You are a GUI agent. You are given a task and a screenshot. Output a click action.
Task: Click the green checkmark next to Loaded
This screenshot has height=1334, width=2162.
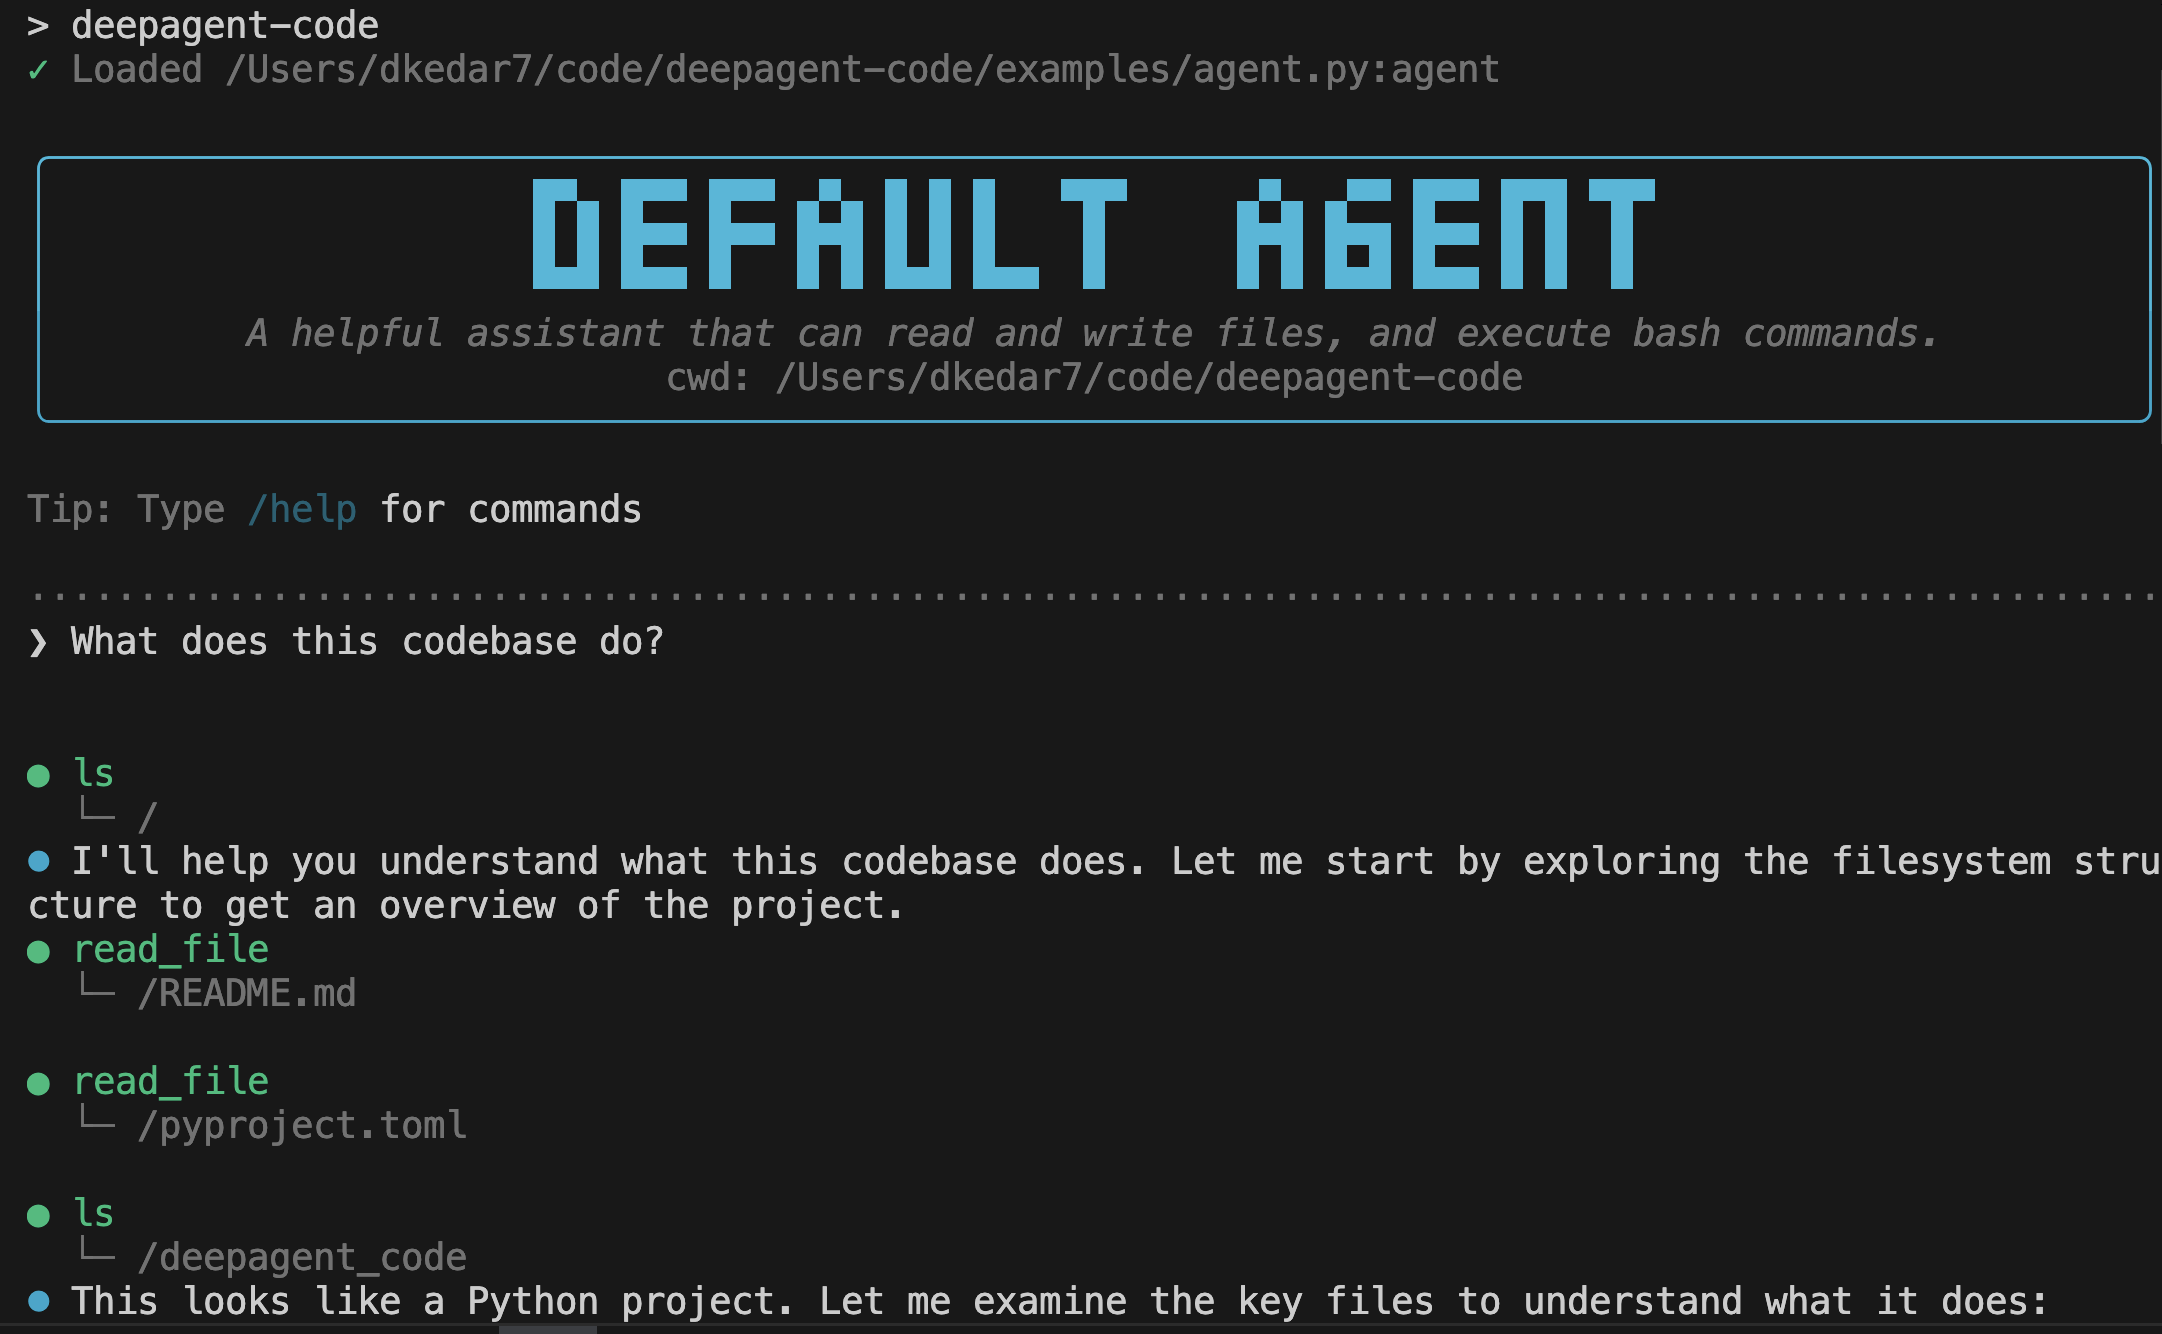point(38,70)
